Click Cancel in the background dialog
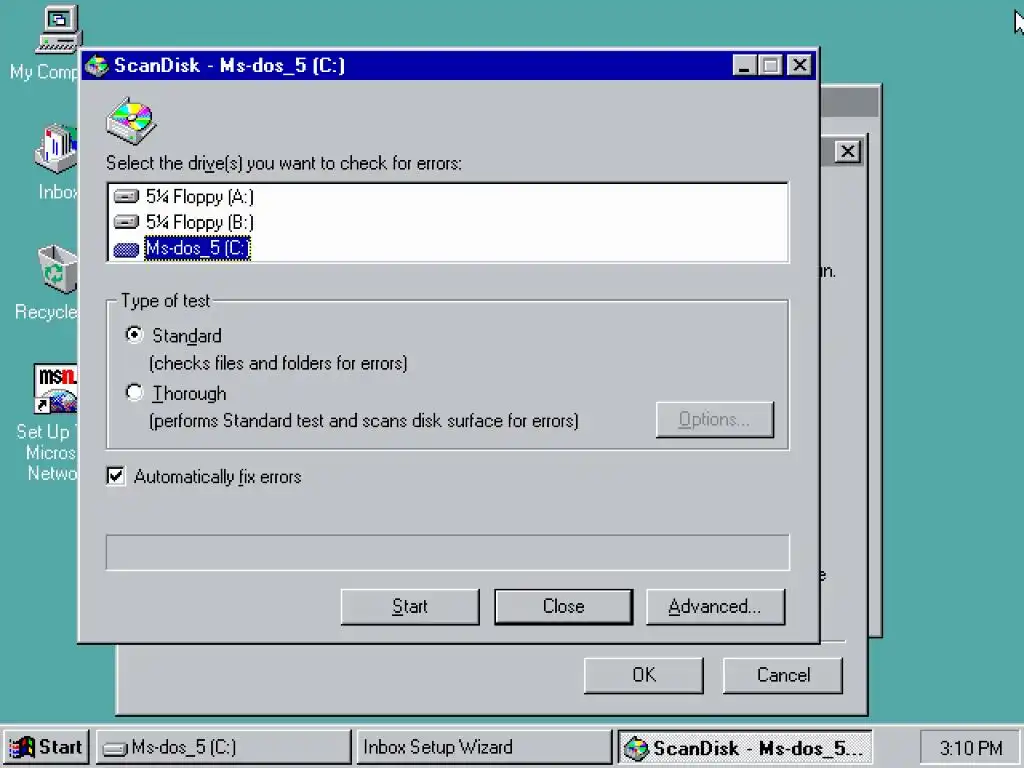Viewport: 1024px width, 768px height. [783, 675]
